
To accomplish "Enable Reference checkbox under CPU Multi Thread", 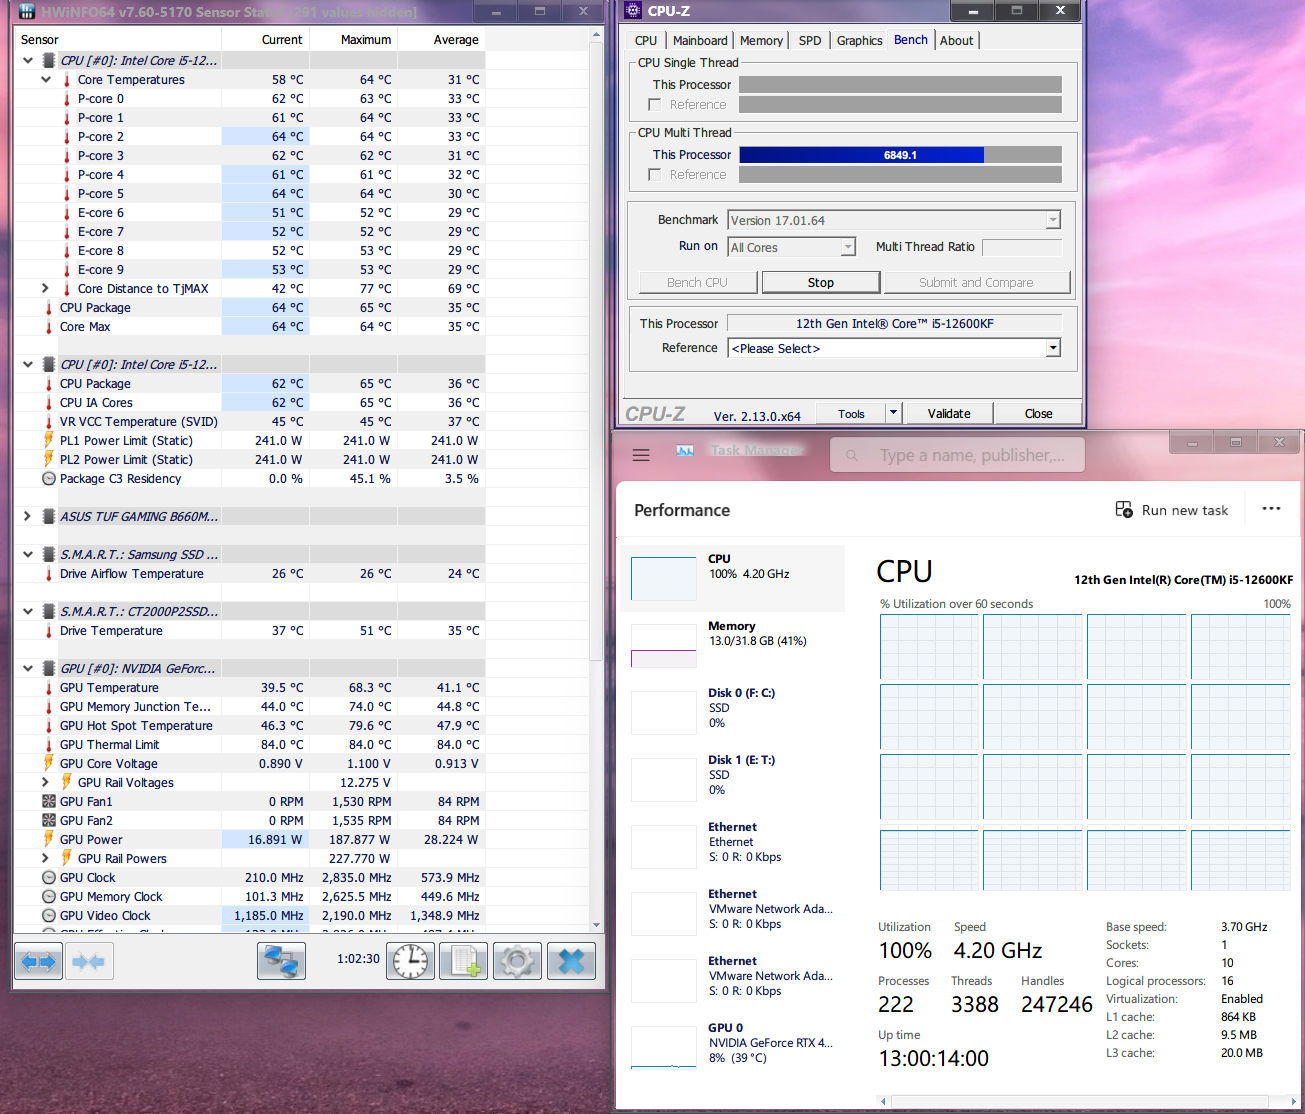I will (655, 175).
